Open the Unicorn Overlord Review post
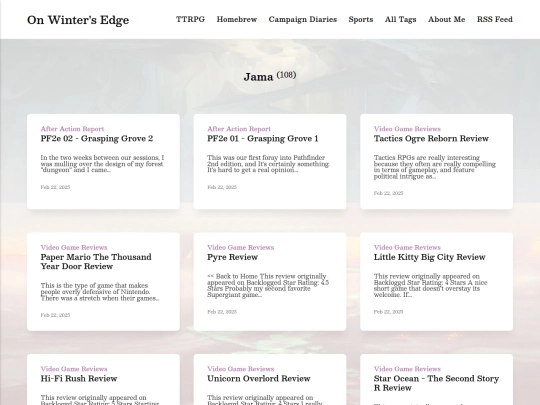 pyautogui.click(x=259, y=378)
